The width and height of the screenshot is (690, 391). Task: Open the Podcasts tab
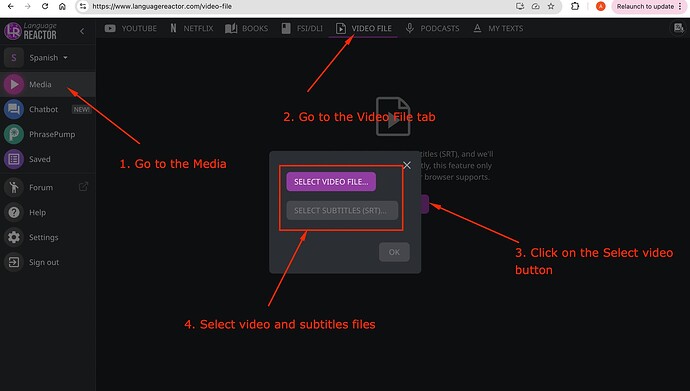pyautogui.click(x=432, y=29)
